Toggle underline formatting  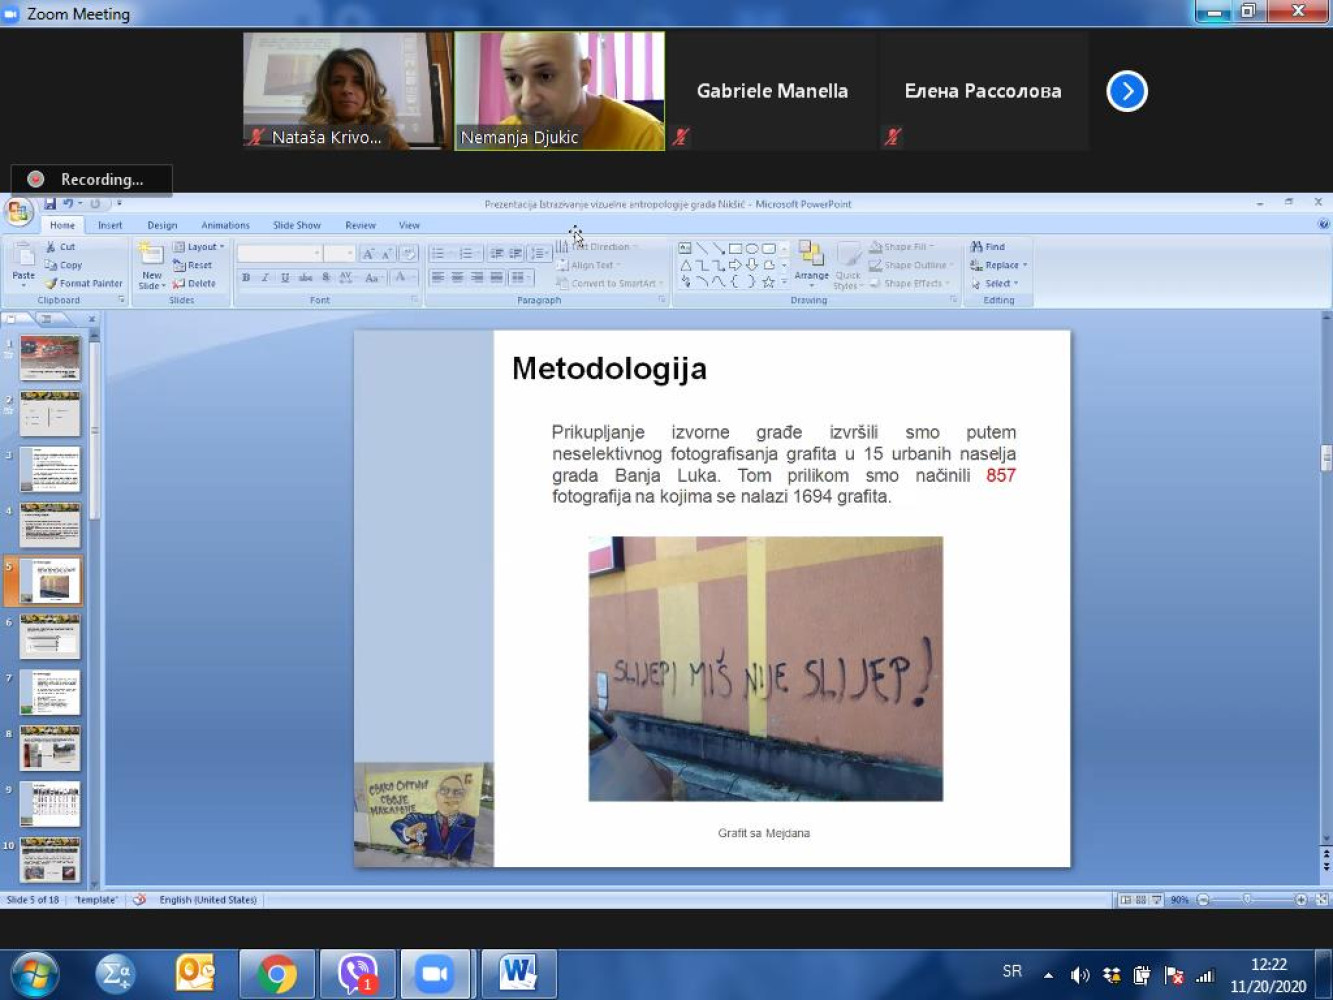point(285,278)
